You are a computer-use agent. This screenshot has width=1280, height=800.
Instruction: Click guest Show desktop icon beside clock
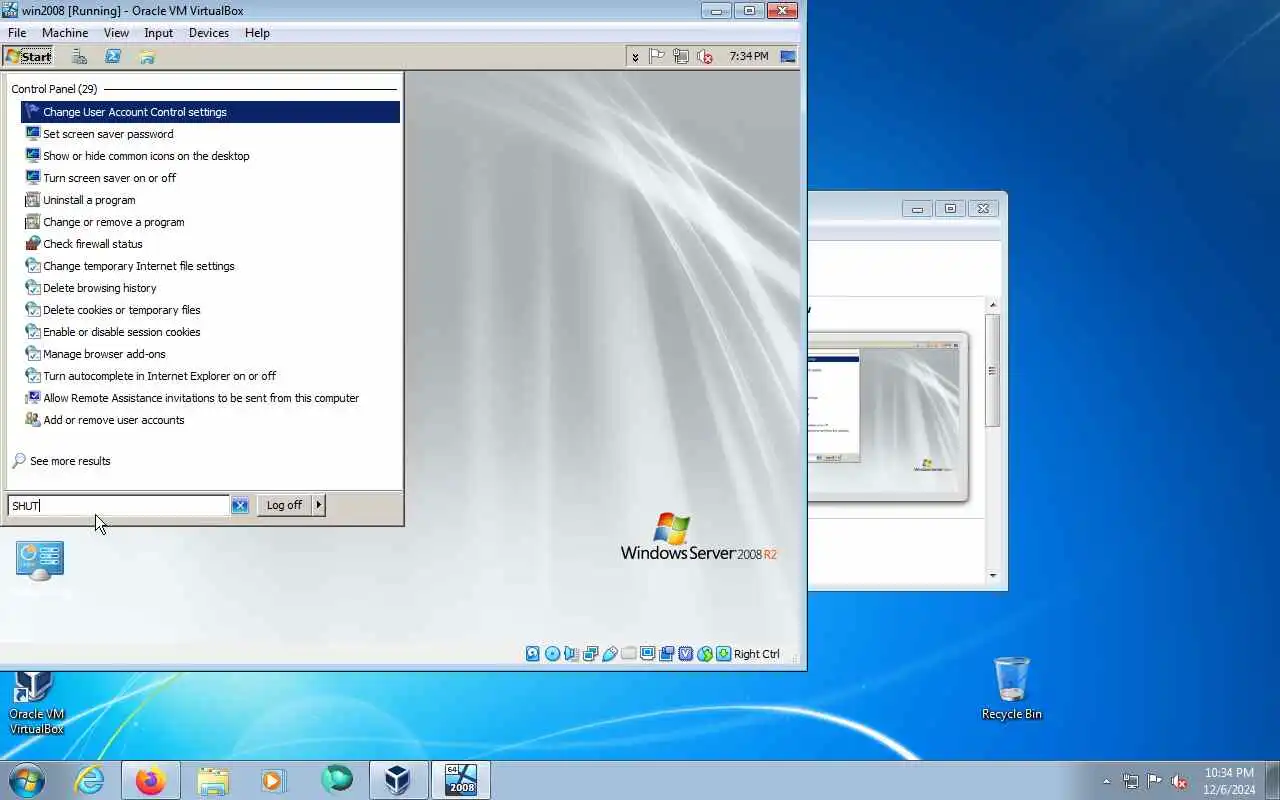[x=789, y=57]
